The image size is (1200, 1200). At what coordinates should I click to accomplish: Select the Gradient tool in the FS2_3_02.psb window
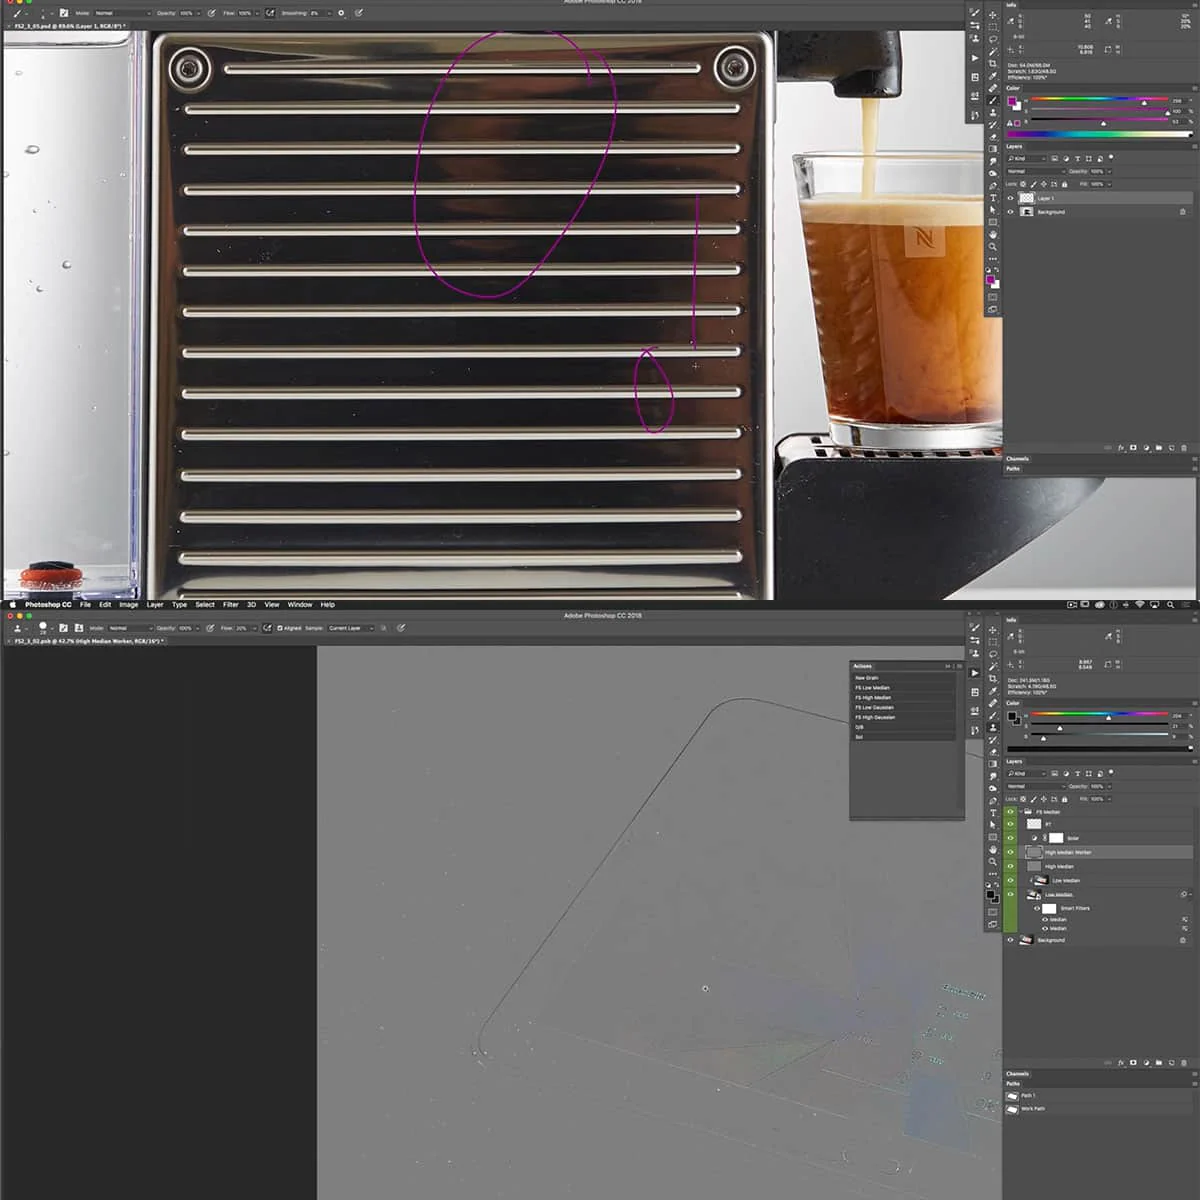(x=993, y=764)
